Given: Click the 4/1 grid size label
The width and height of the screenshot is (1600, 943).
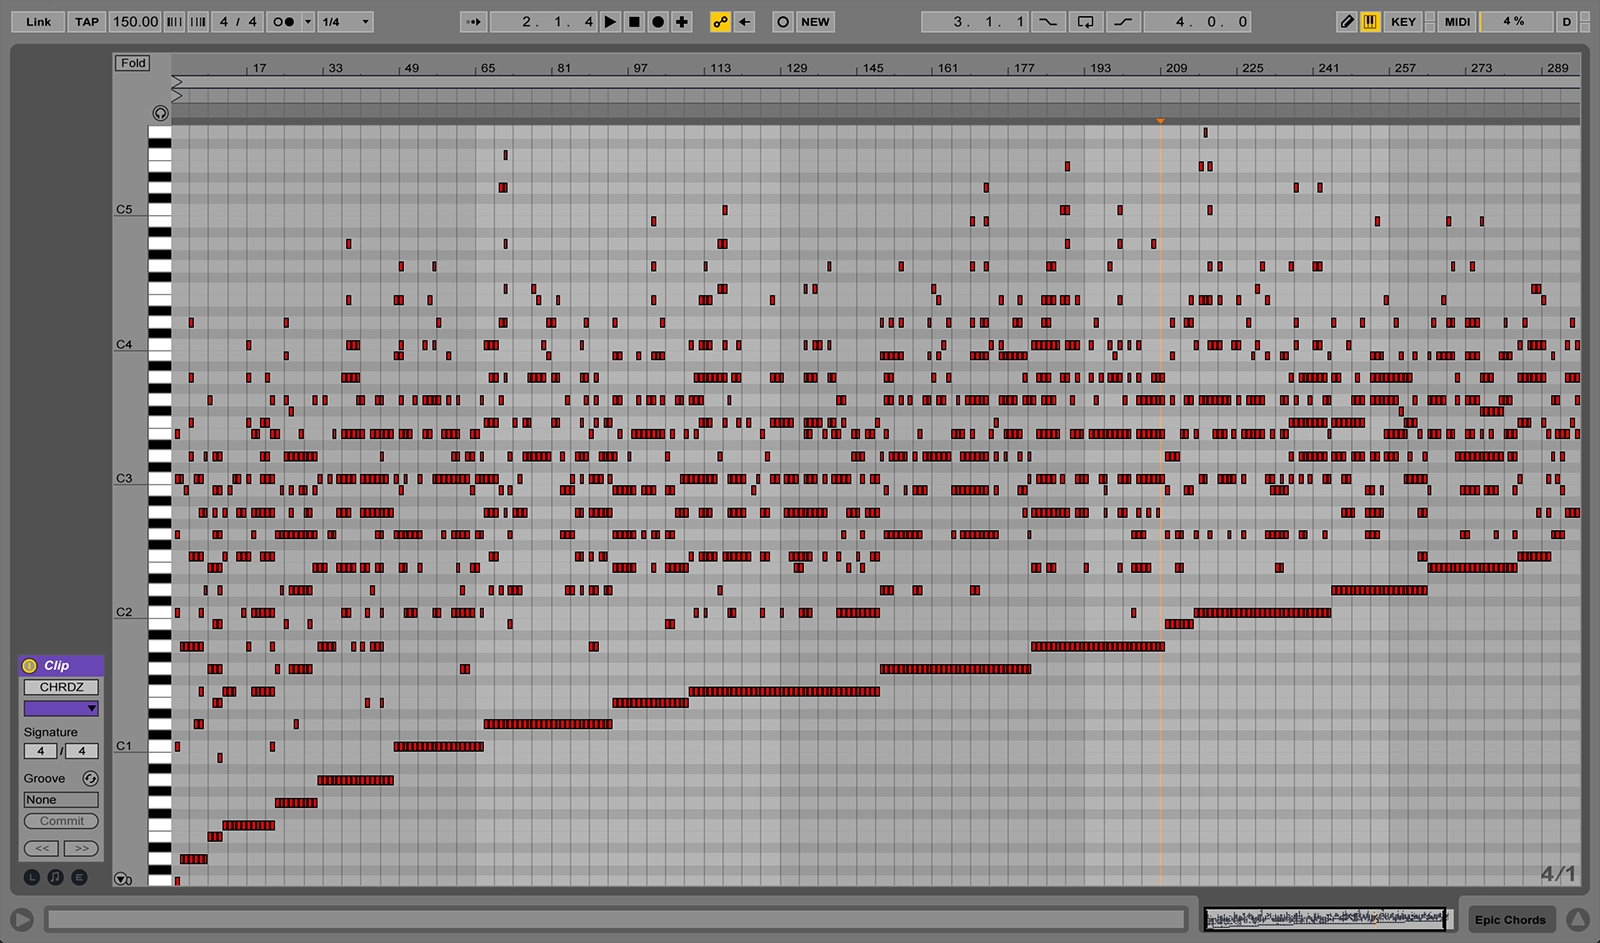Looking at the screenshot, I should 1558,873.
